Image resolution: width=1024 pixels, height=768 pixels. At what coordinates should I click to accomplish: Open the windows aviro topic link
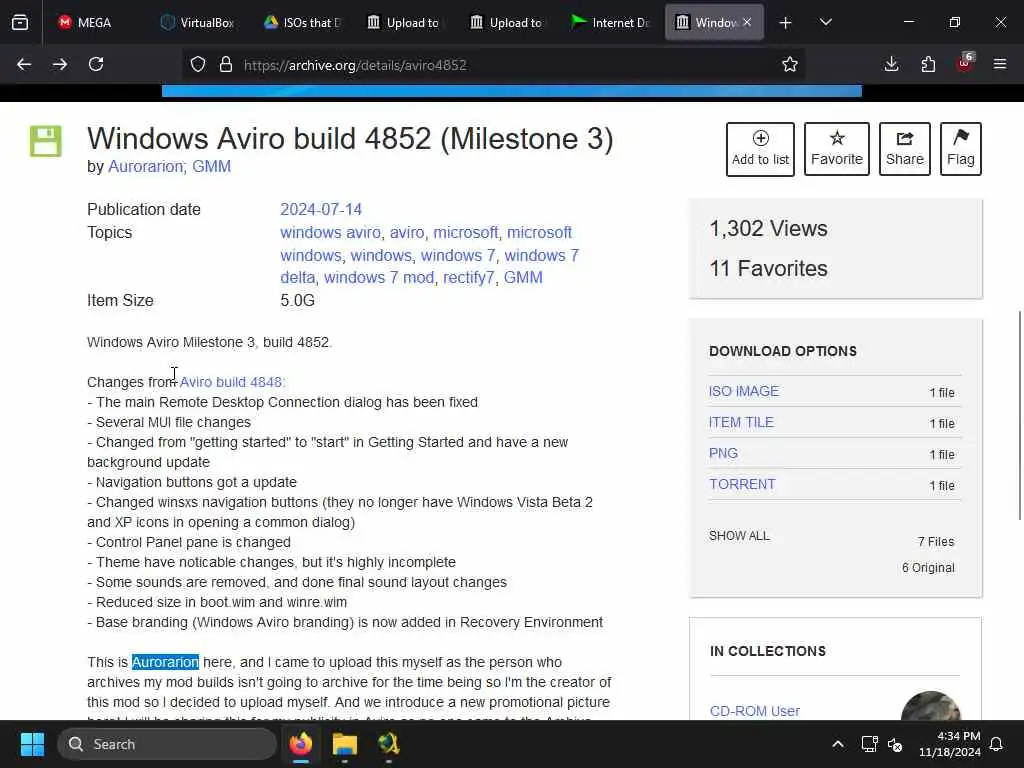click(330, 232)
